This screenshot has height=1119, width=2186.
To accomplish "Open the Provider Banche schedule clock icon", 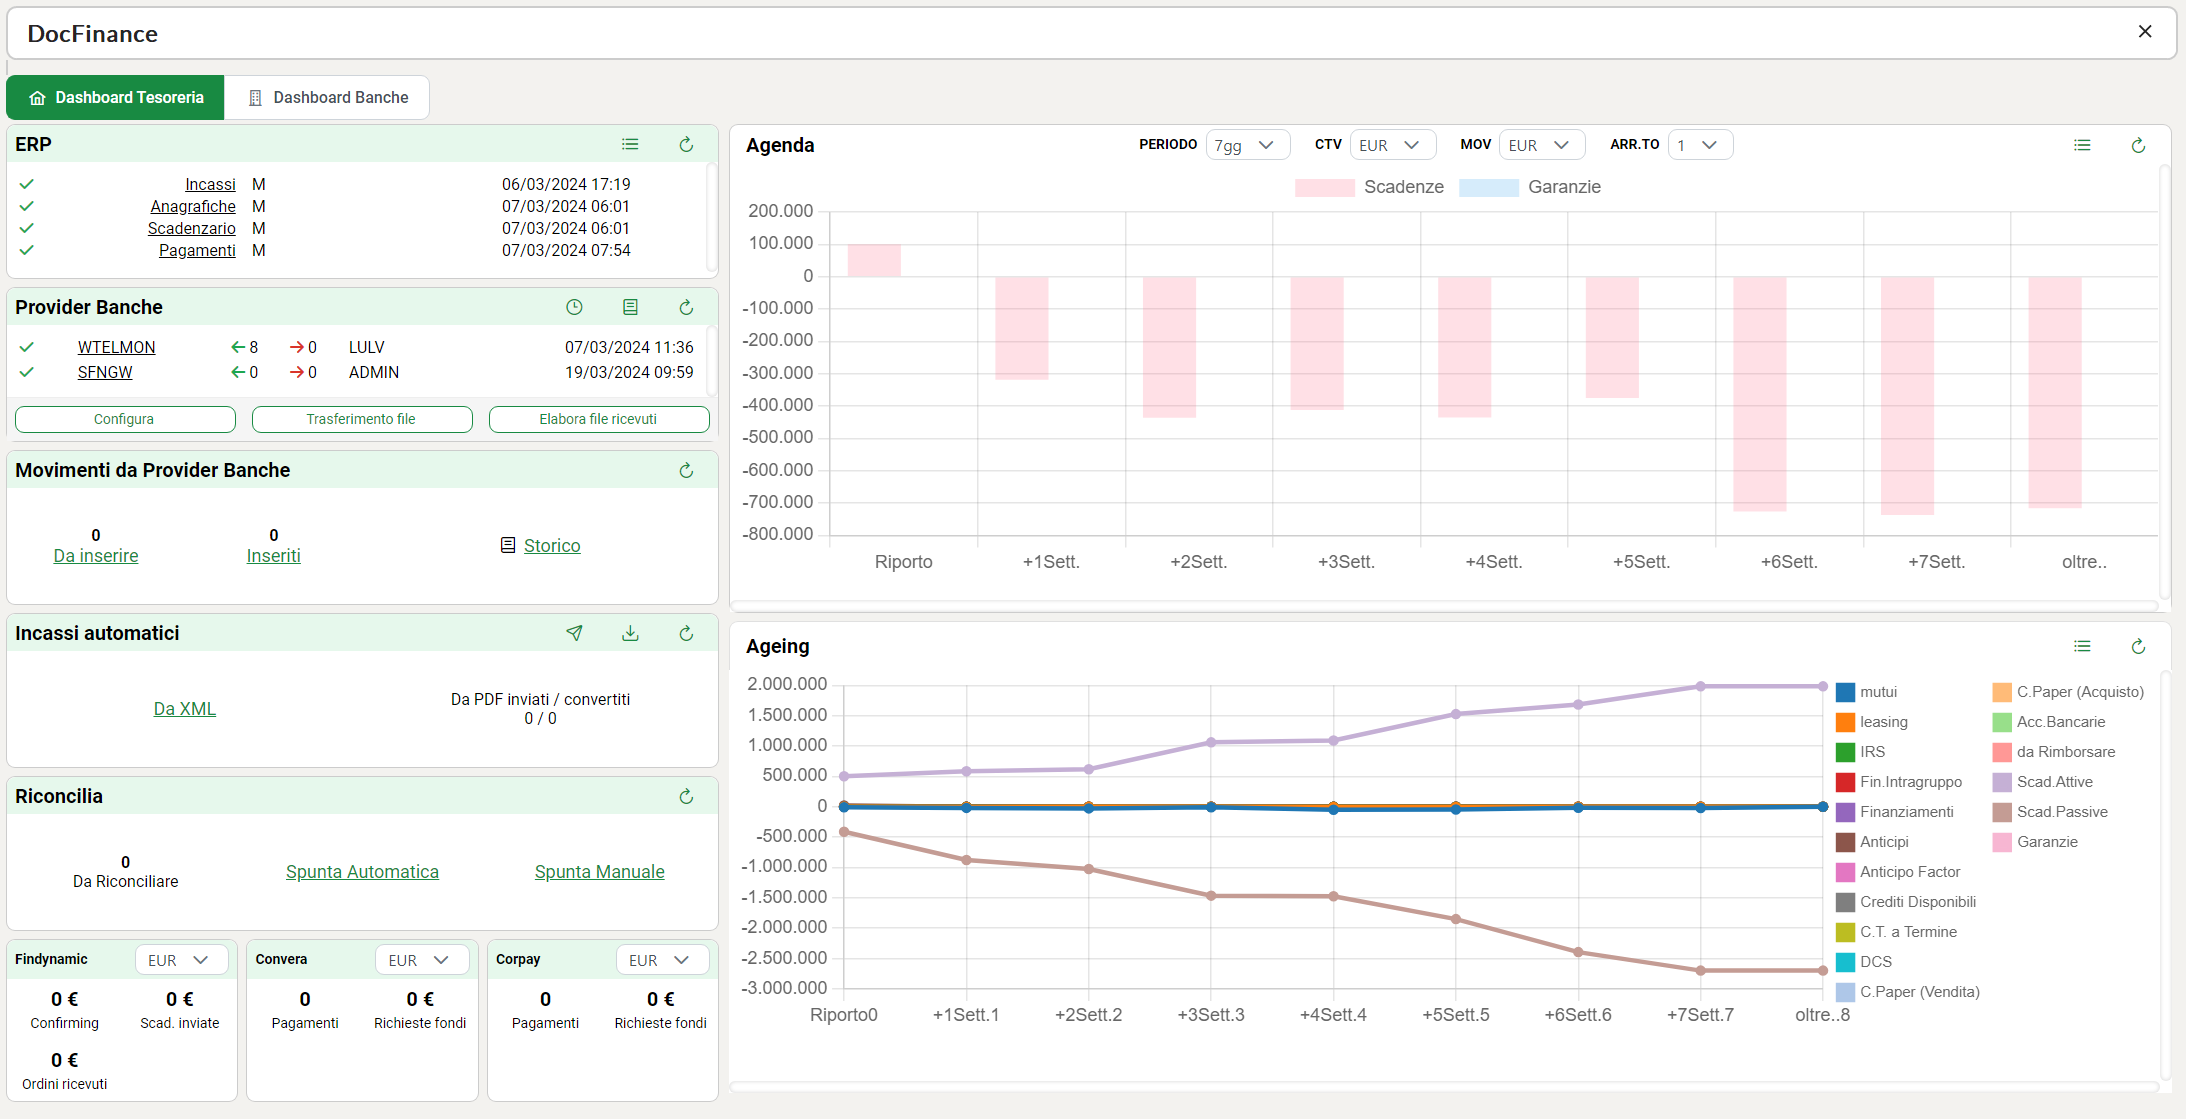I will [574, 307].
